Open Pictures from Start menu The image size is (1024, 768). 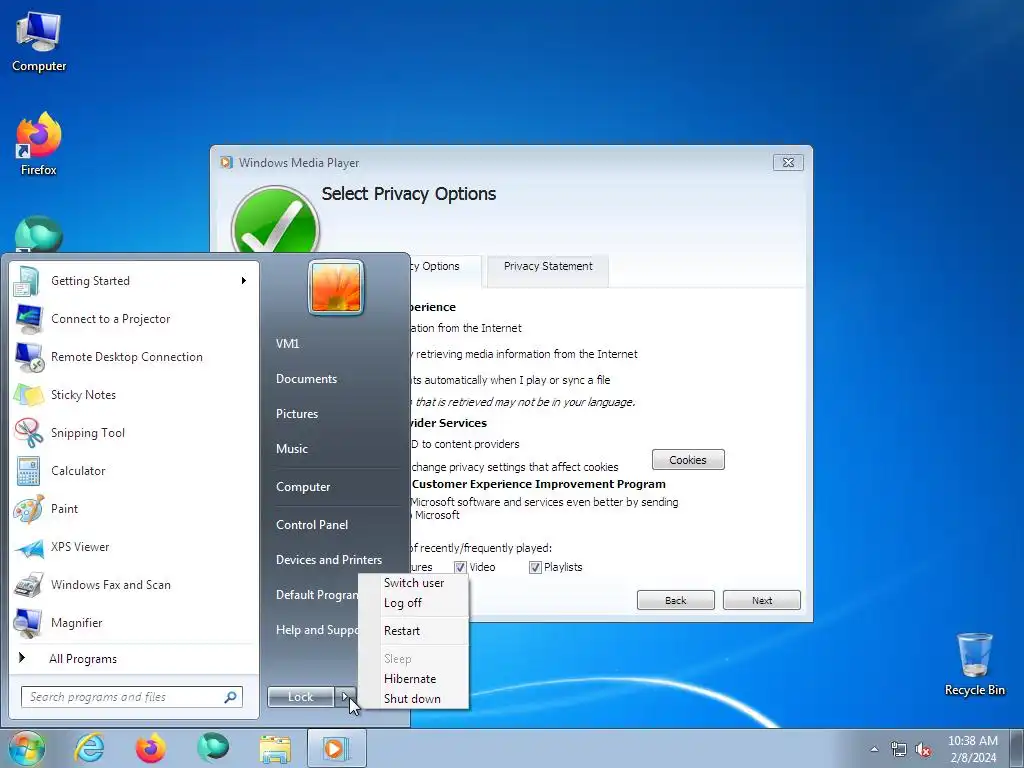click(297, 414)
